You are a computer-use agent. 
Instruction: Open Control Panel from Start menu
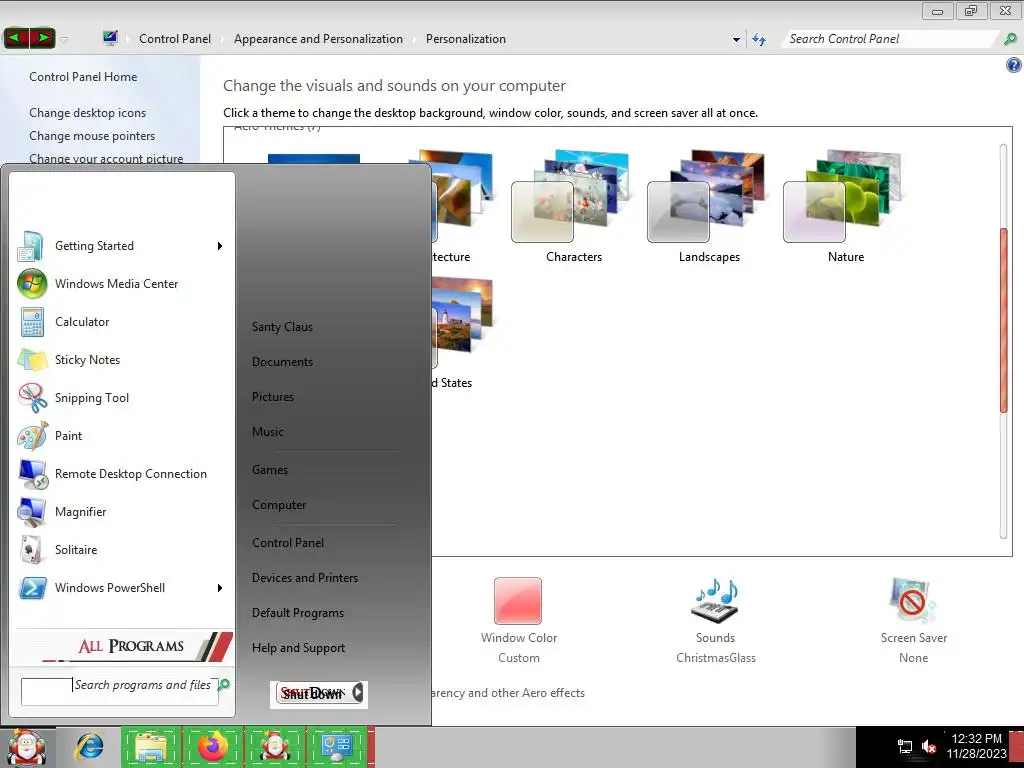pyautogui.click(x=288, y=543)
